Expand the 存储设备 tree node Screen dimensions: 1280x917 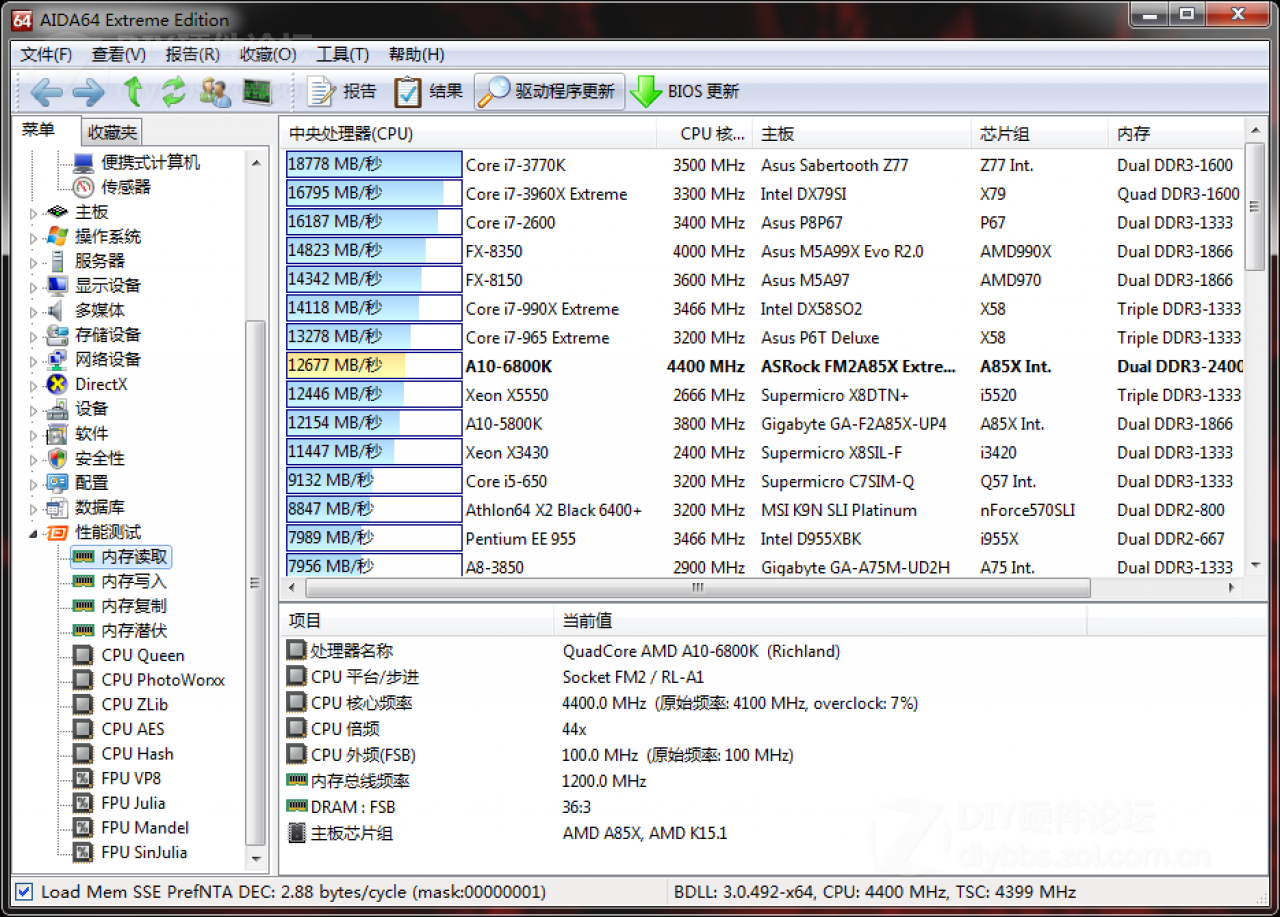click(x=33, y=335)
